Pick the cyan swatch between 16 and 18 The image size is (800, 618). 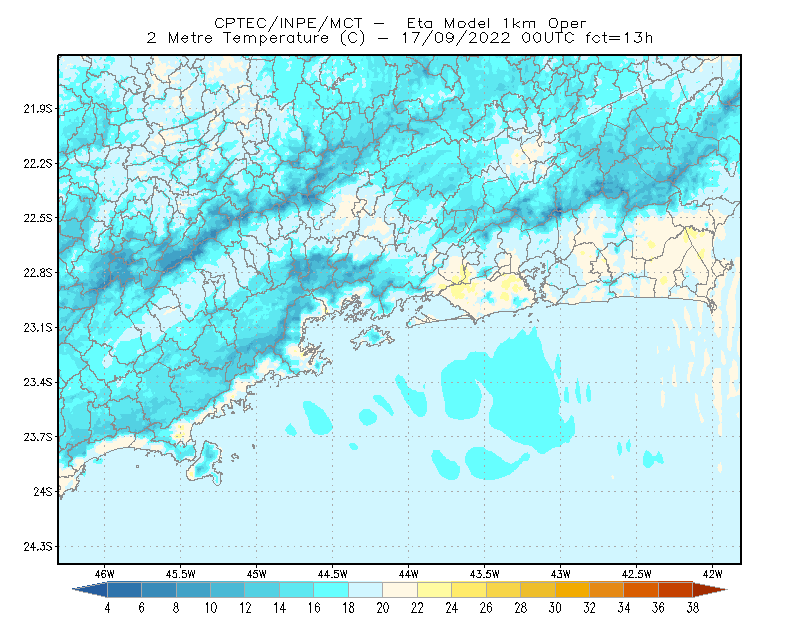pyautogui.click(x=331, y=590)
